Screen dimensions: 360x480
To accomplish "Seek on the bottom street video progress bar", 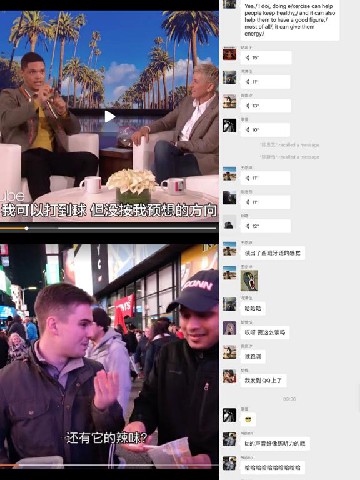I will 109,465.
